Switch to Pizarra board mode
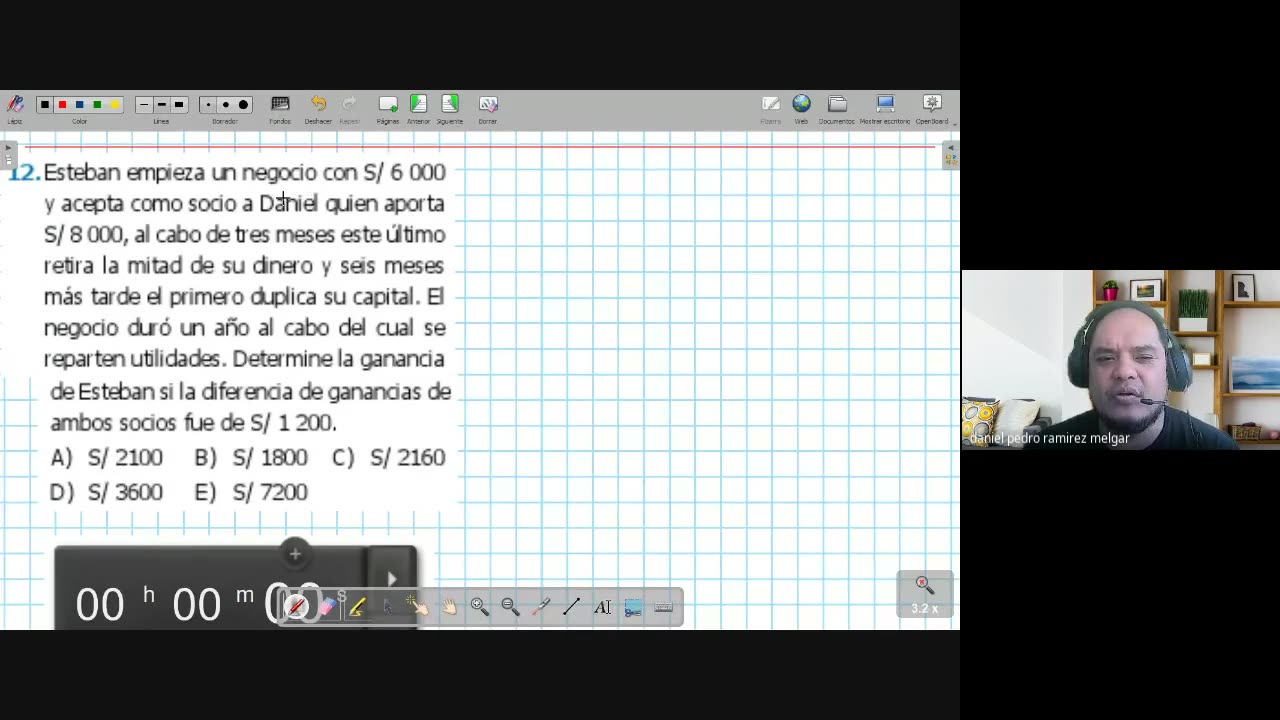The image size is (1280, 720). pos(771,104)
